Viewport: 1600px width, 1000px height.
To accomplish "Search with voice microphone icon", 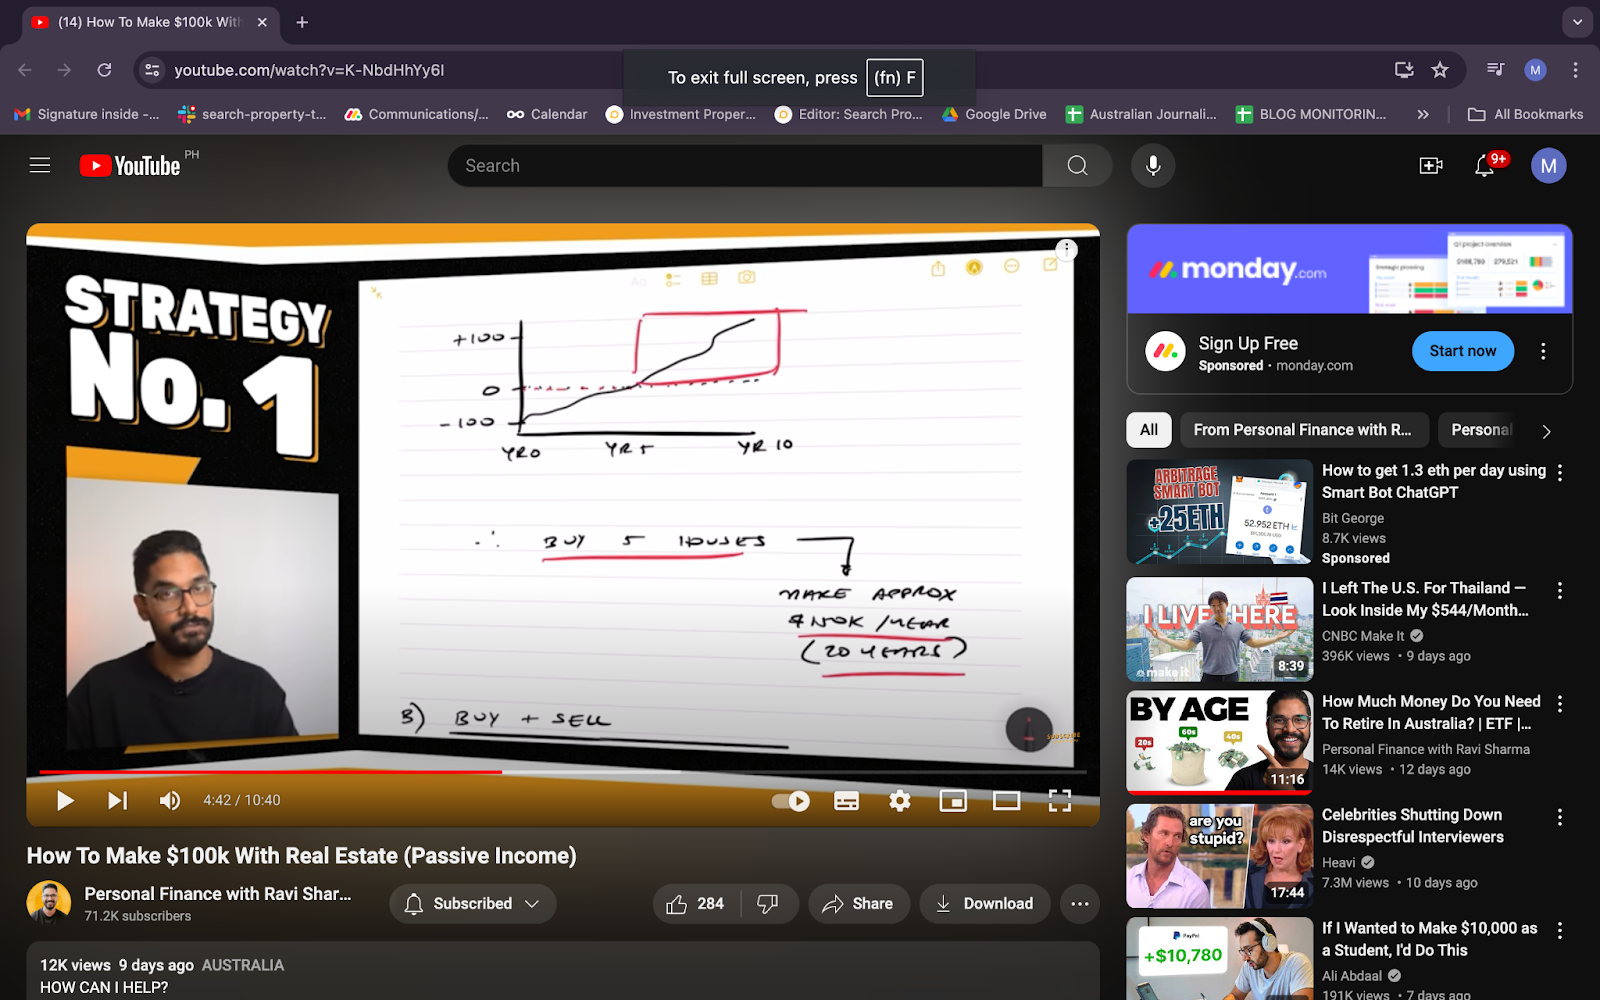I will [1153, 165].
